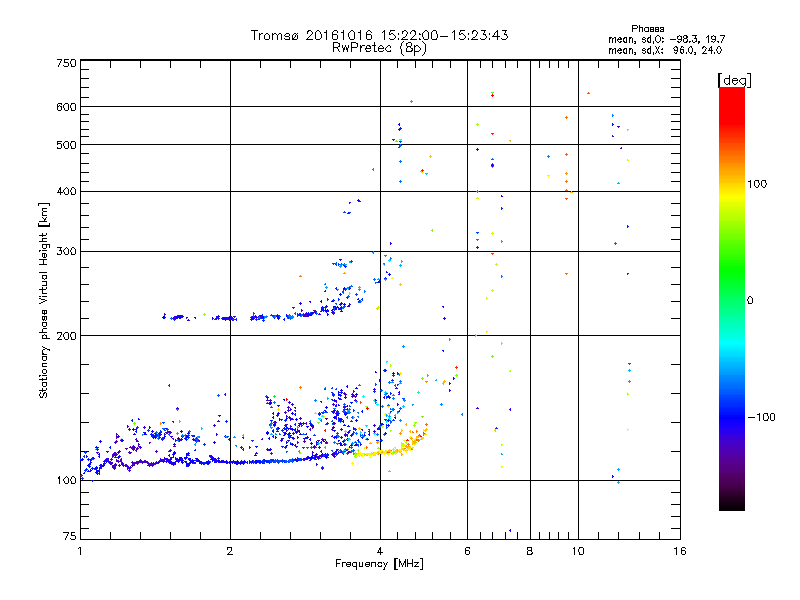Click the "Phases" heading at top right

pyautogui.click(x=647, y=29)
